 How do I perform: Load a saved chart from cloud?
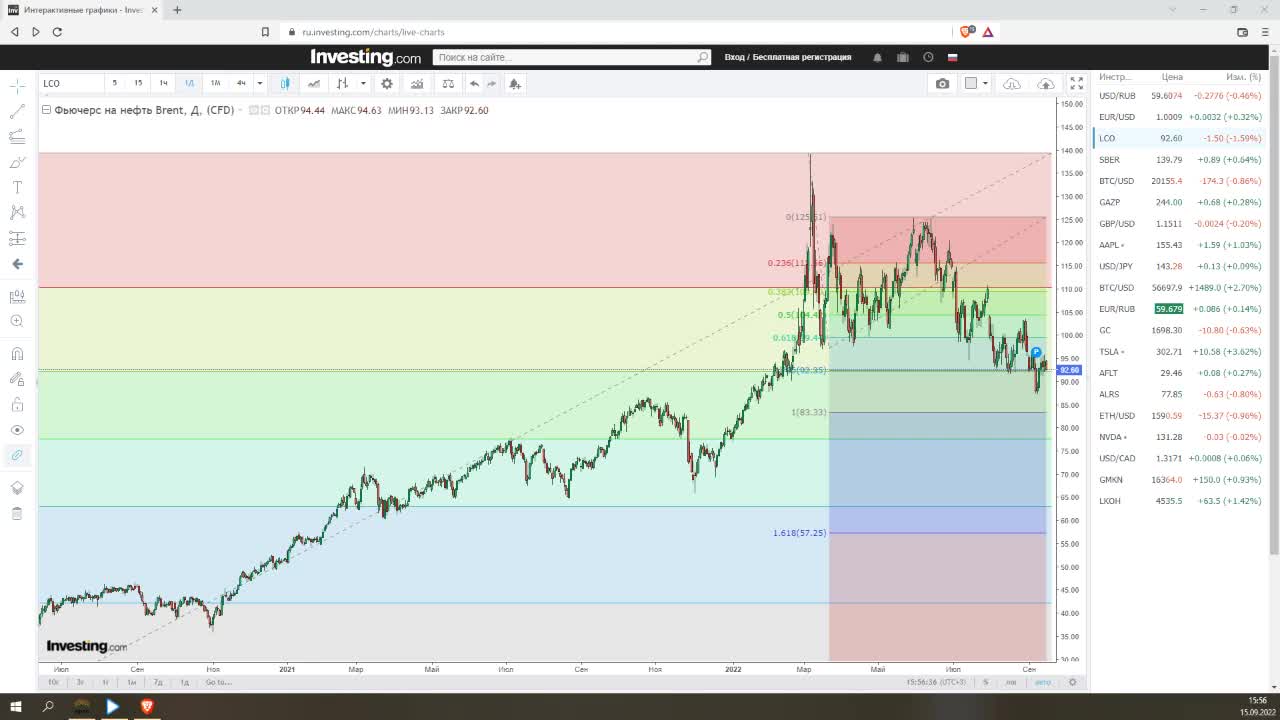(1012, 83)
